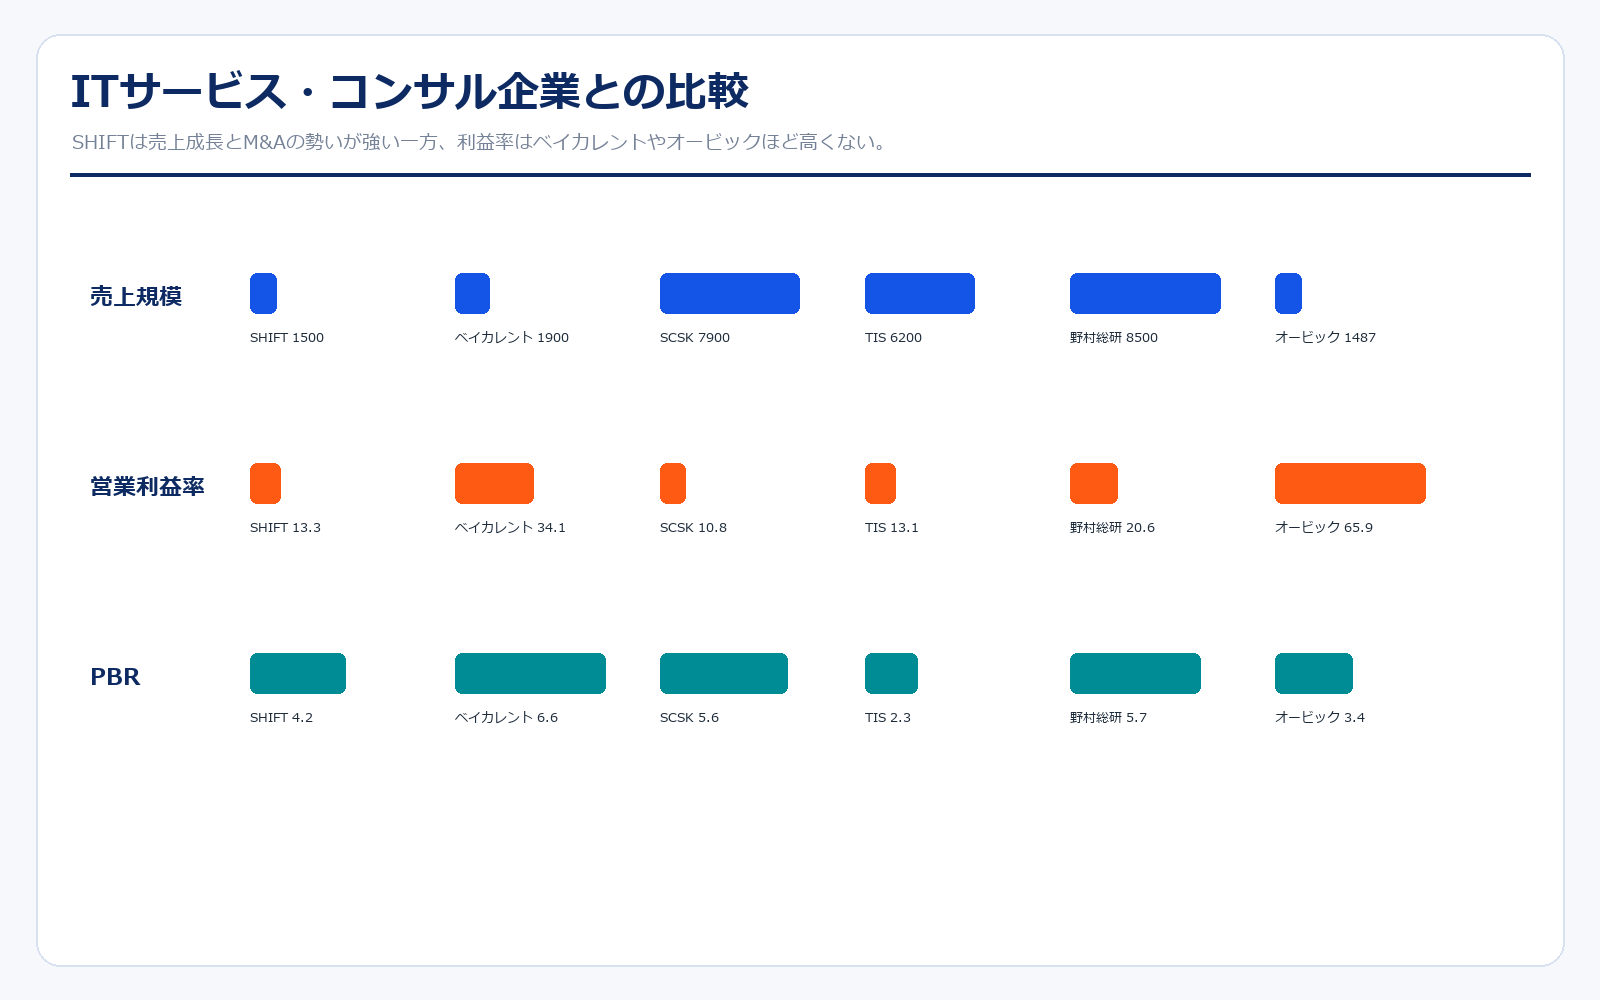This screenshot has height=1000, width=1600.
Task: Select the 売上規模 row label
Action: click(136, 296)
